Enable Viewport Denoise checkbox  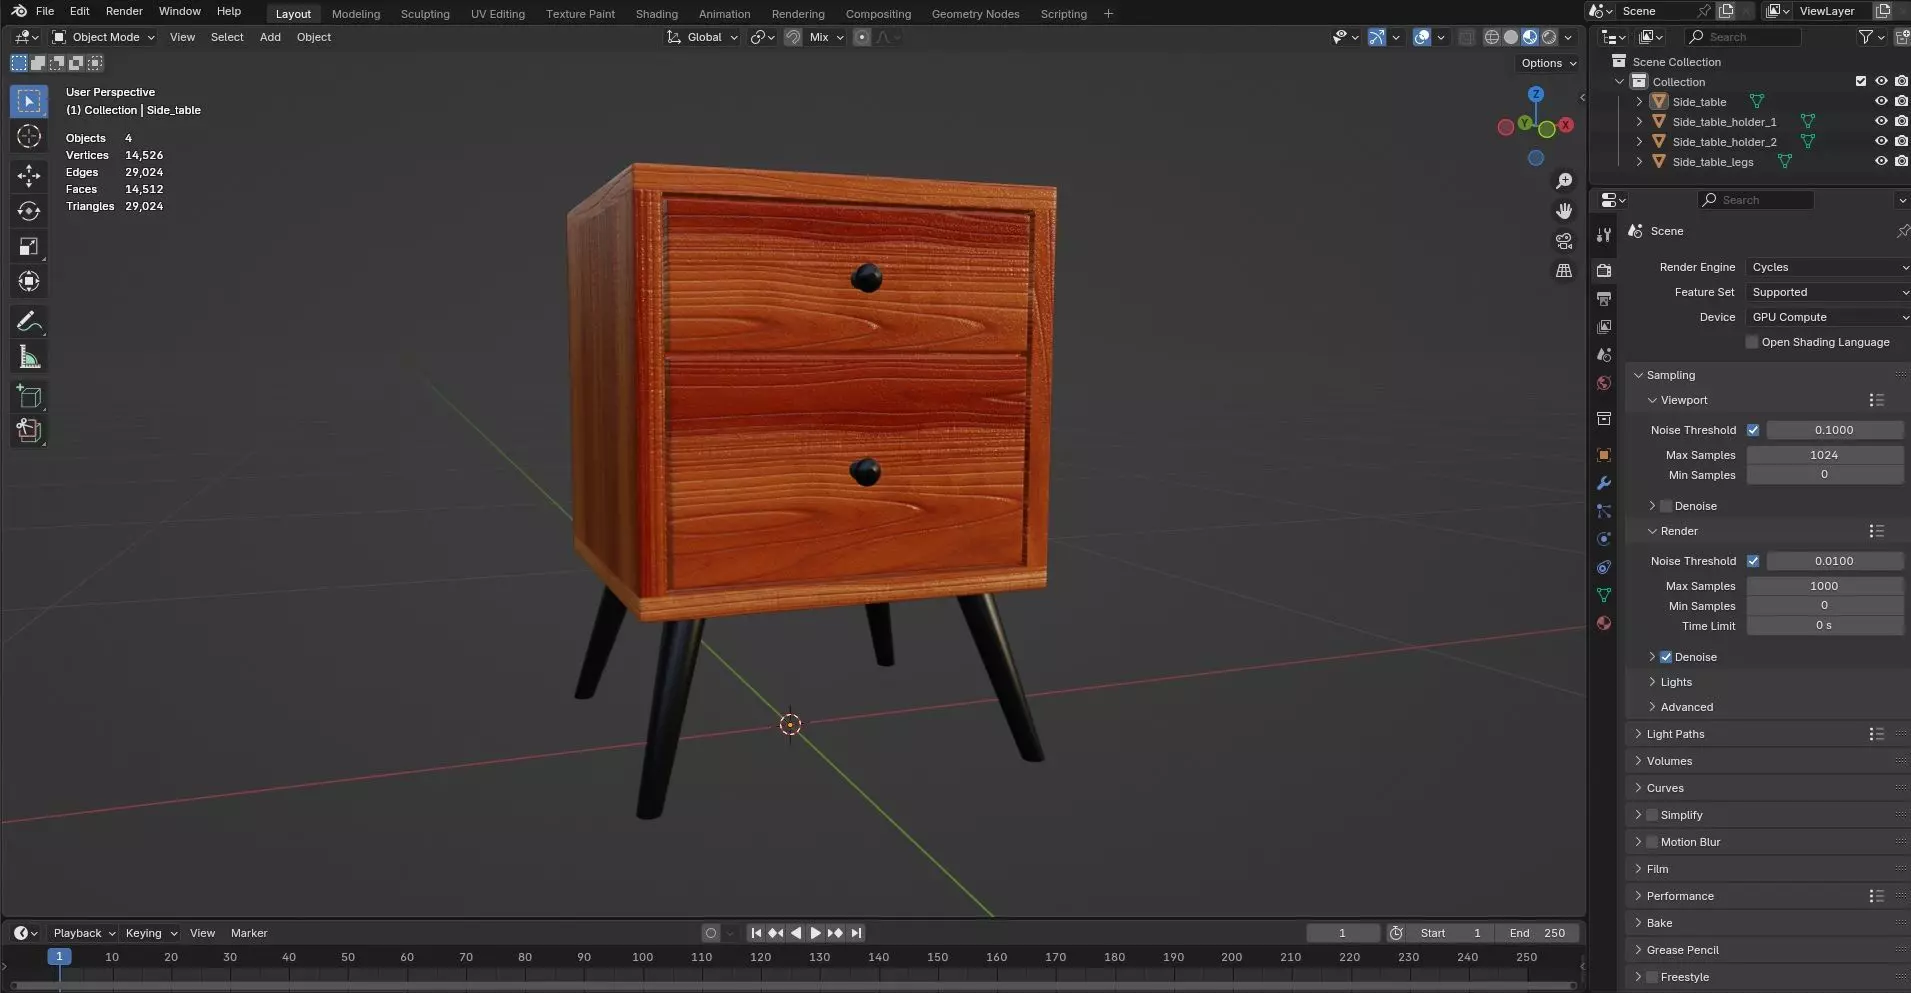point(1666,506)
